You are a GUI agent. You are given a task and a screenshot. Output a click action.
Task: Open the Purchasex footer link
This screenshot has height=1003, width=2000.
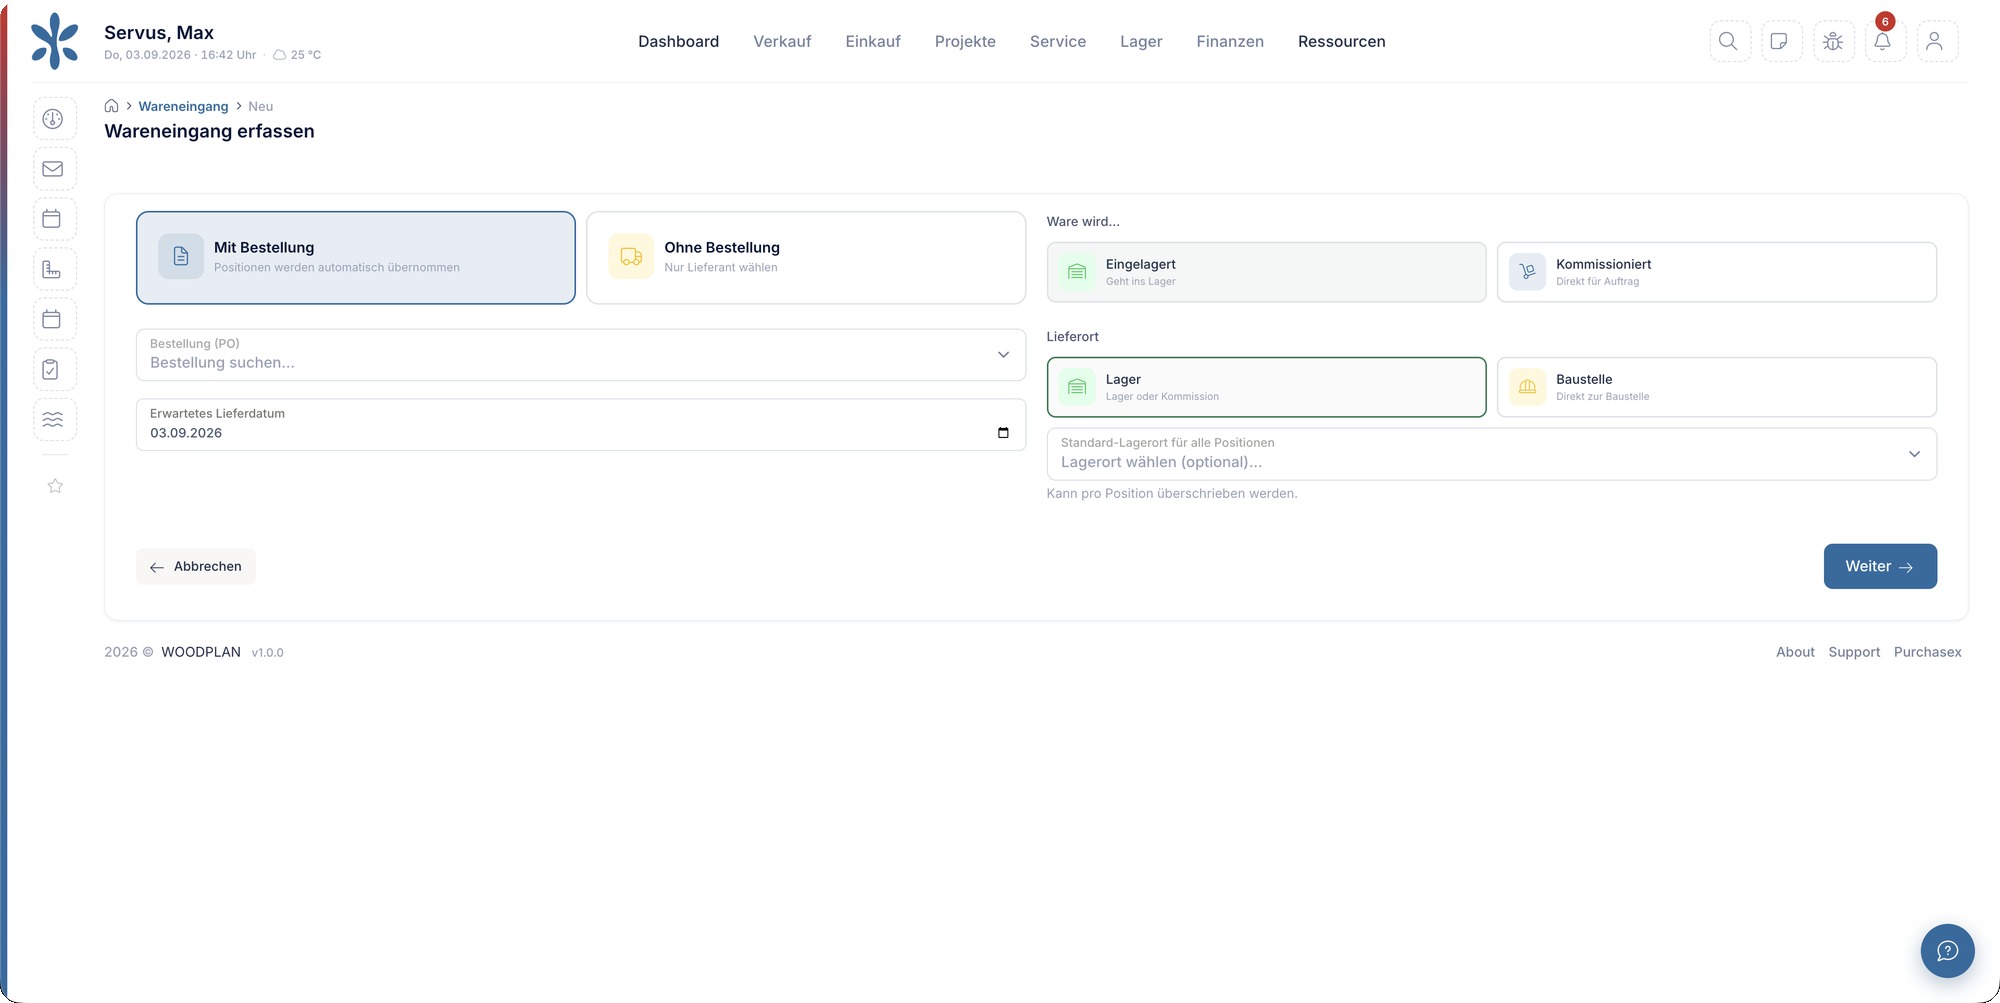pos(1927,652)
